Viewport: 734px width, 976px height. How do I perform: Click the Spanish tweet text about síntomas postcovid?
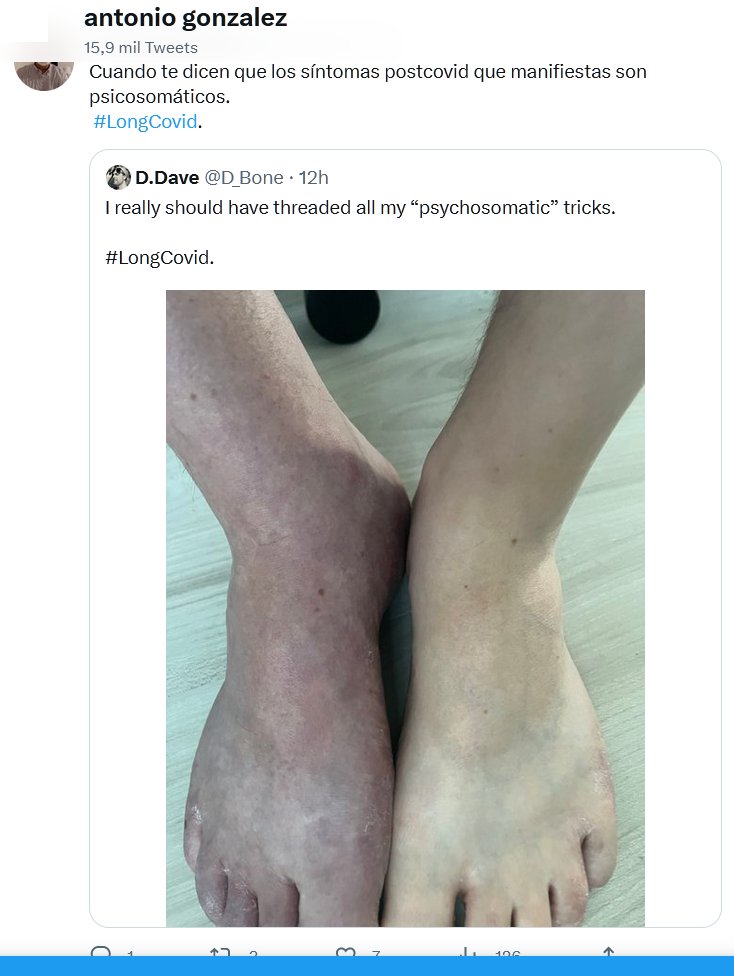coord(368,84)
